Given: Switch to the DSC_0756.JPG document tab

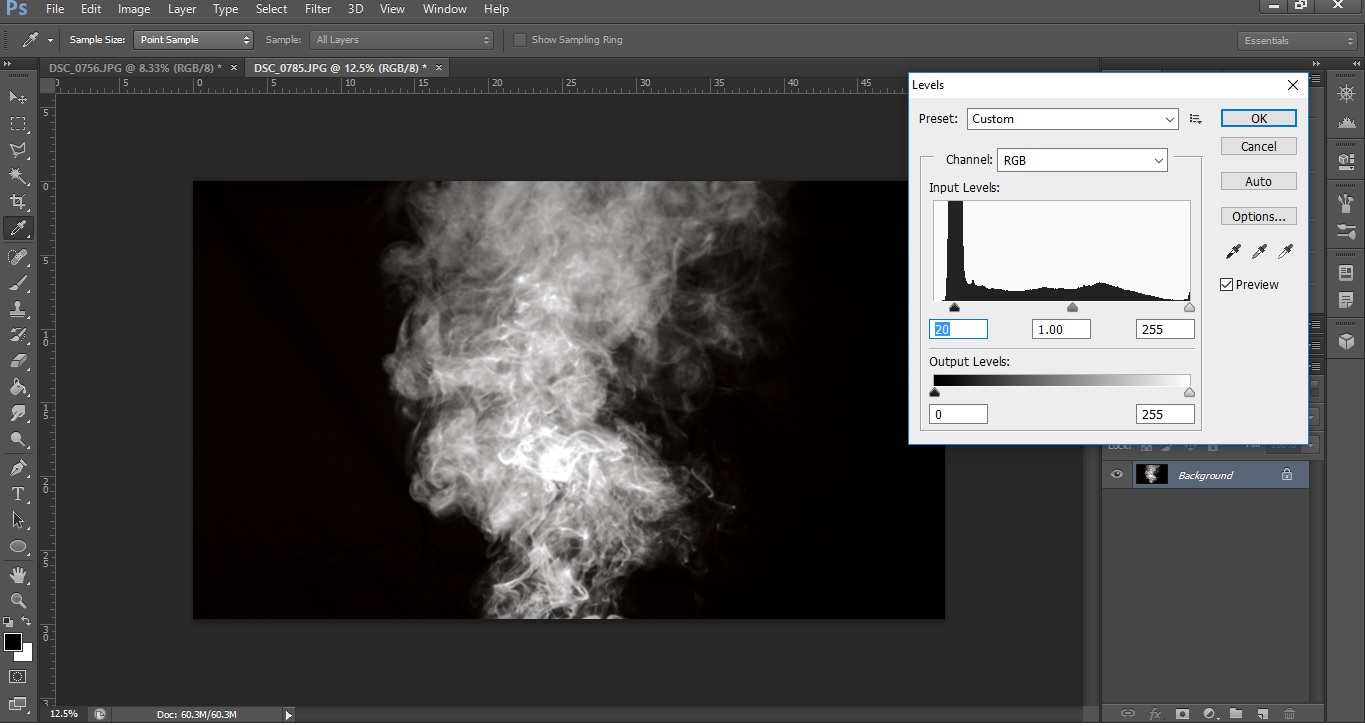Looking at the screenshot, I should pos(135,68).
